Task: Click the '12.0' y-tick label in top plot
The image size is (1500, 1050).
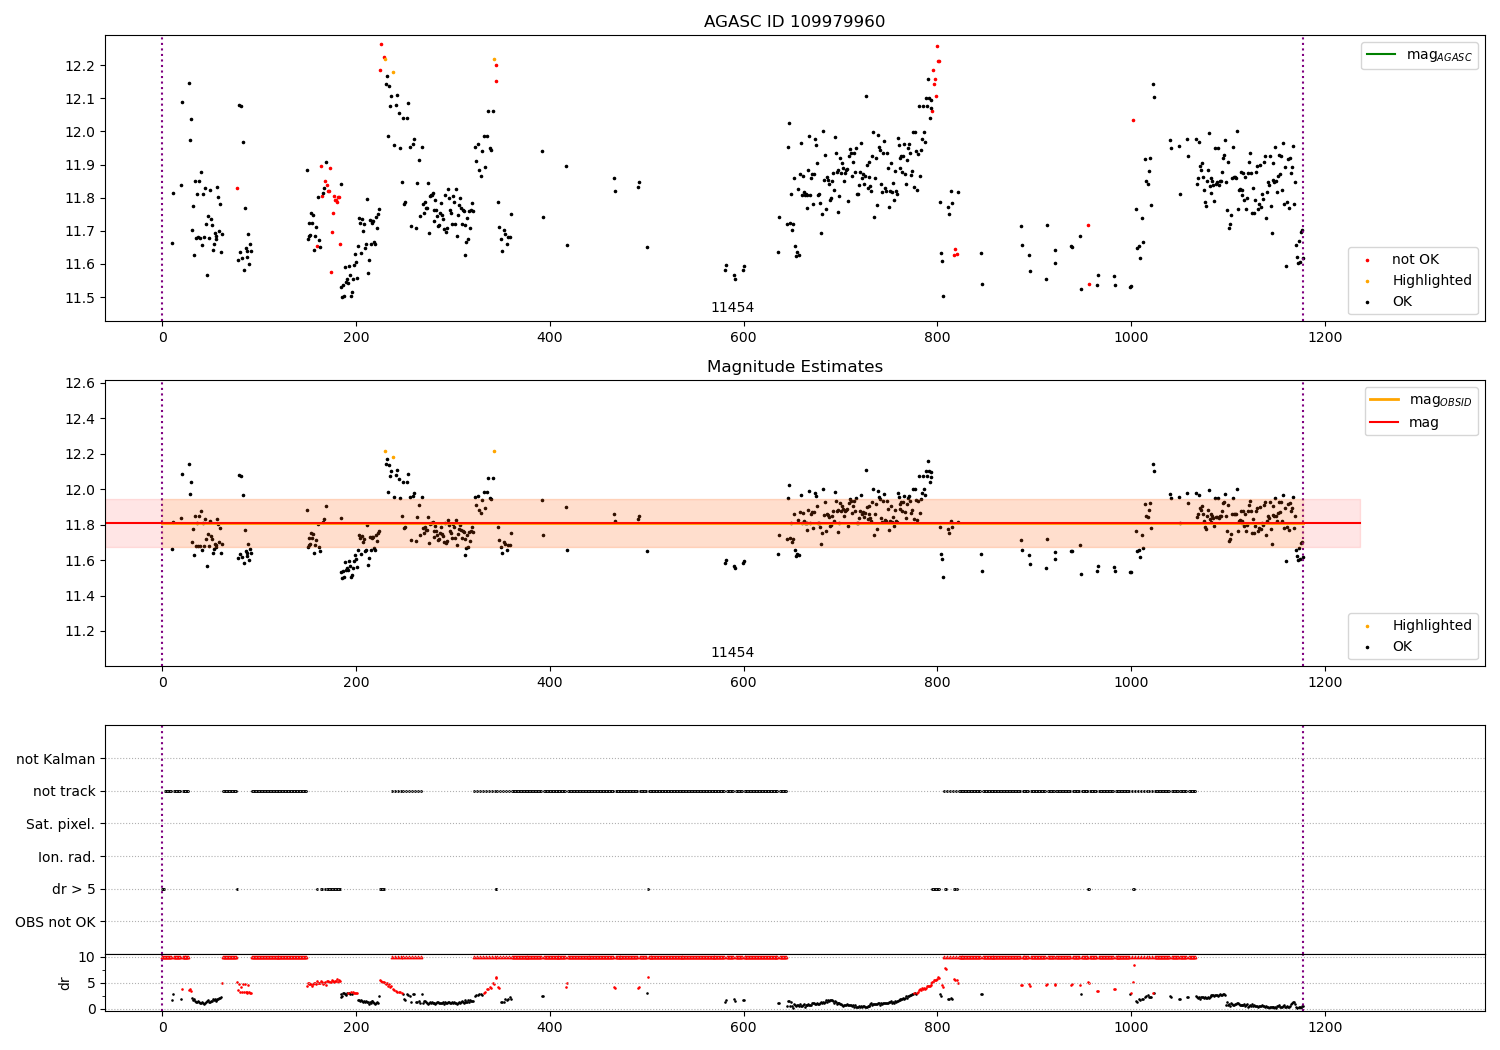Action: pyautogui.click(x=81, y=132)
